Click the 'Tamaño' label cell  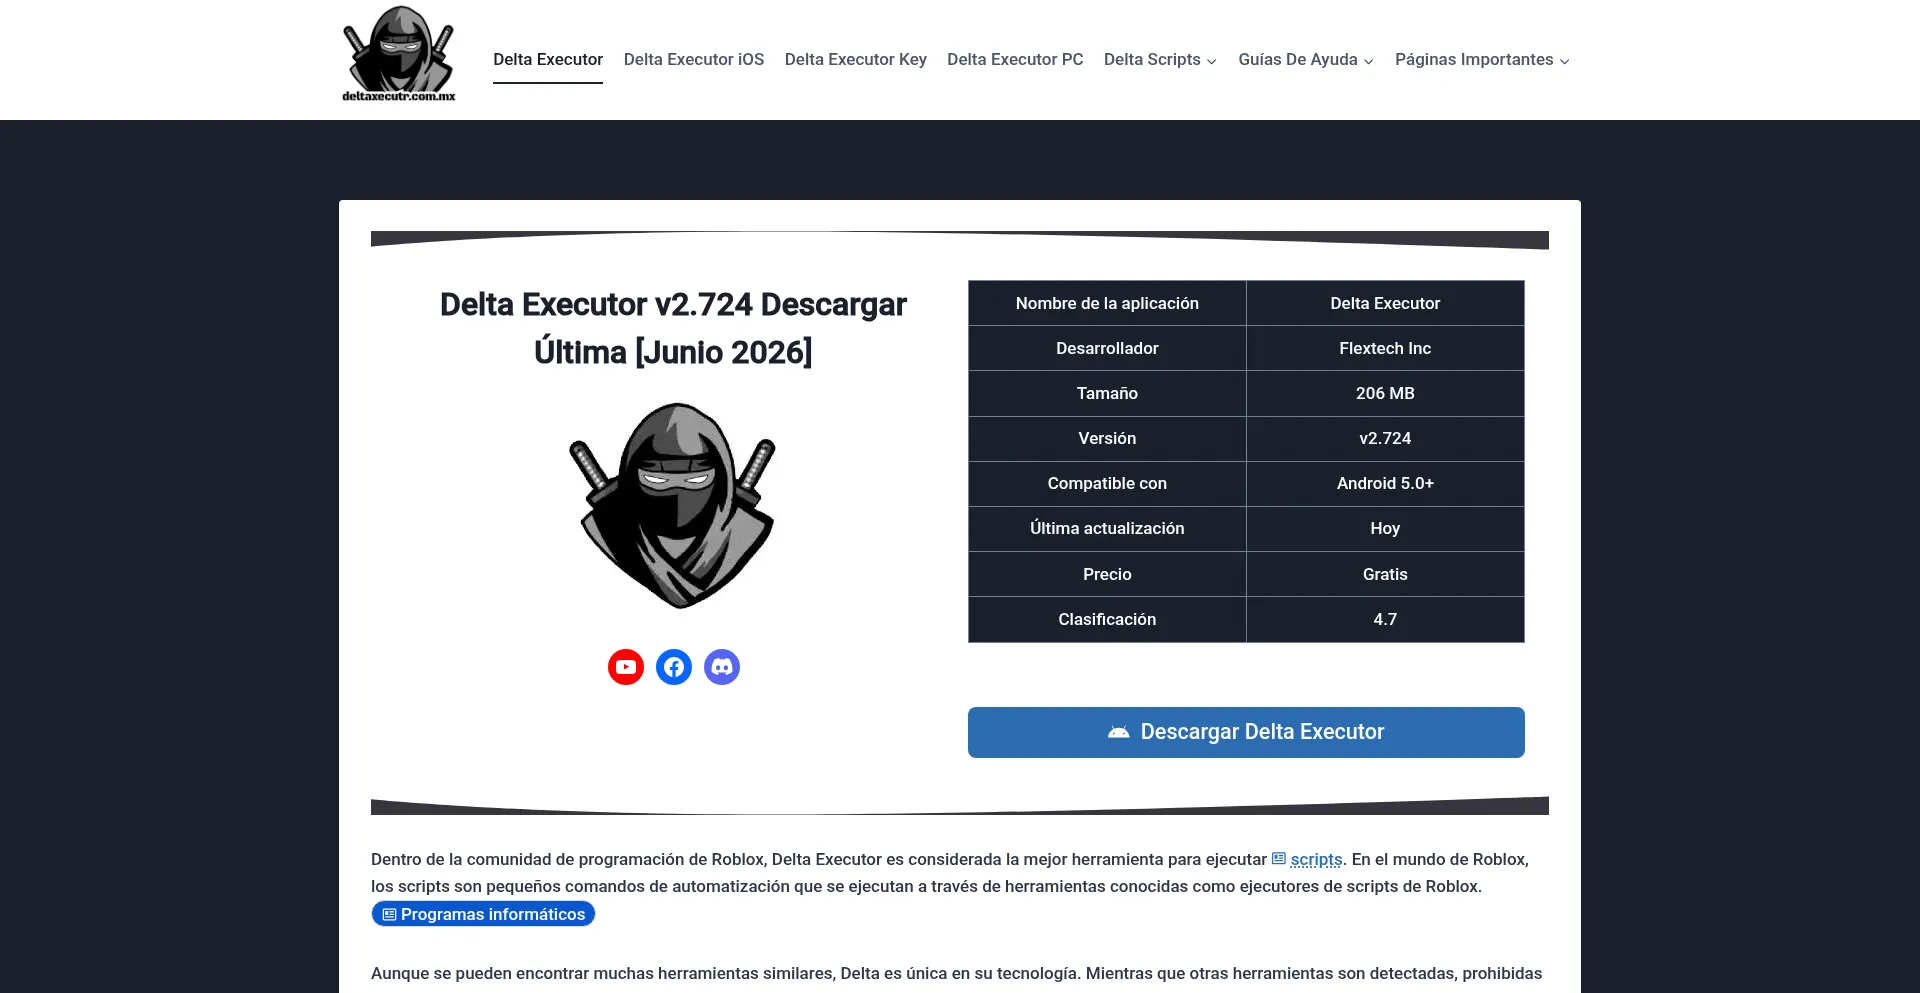pos(1107,393)
